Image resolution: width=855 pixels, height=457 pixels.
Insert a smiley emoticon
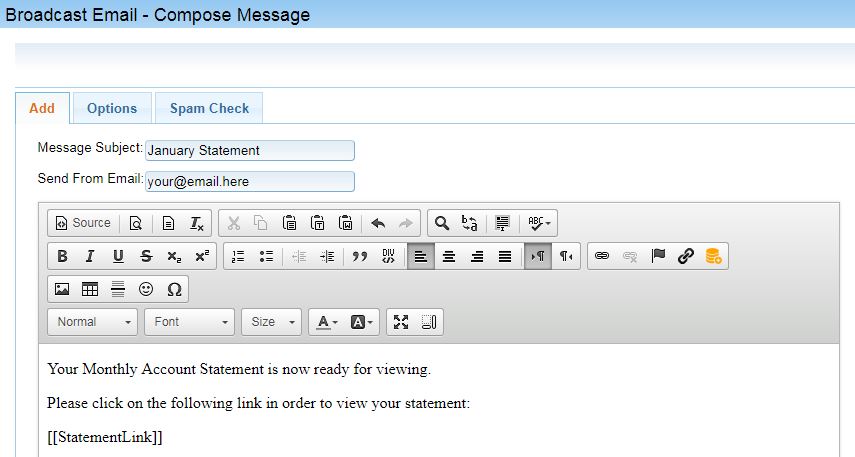pos(146,289)
